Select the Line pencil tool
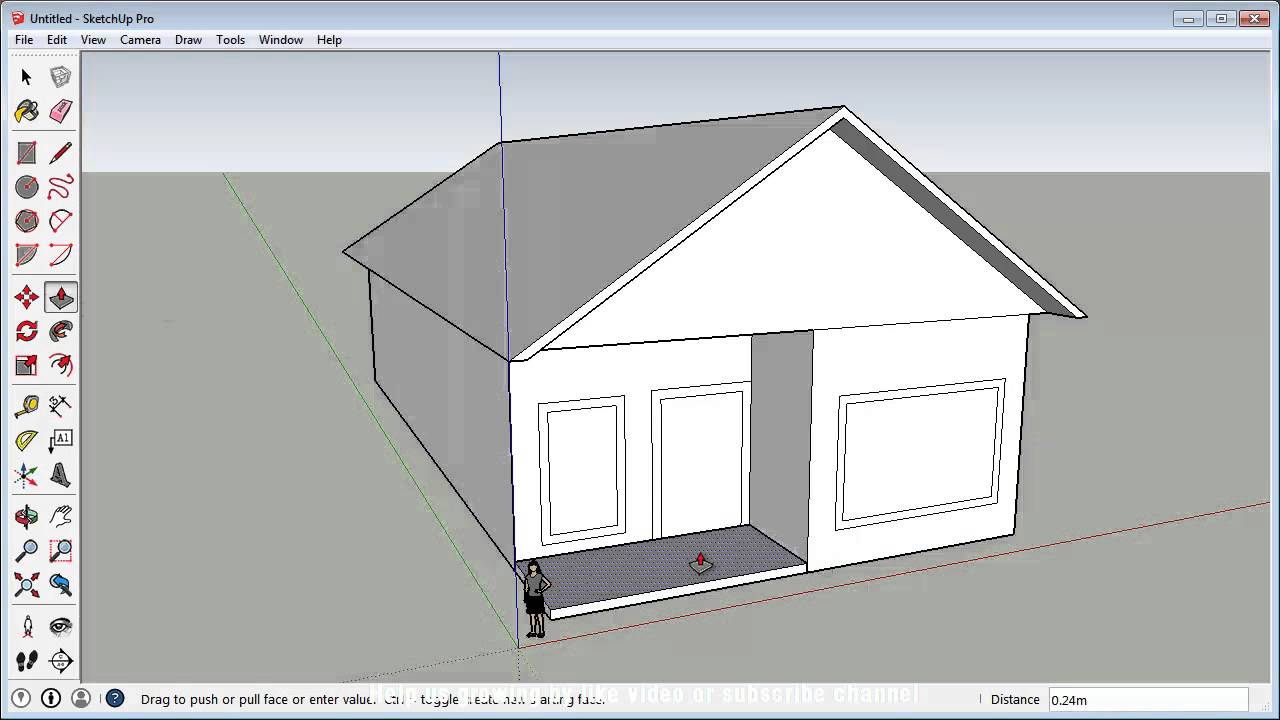 [x=61, y=153]
